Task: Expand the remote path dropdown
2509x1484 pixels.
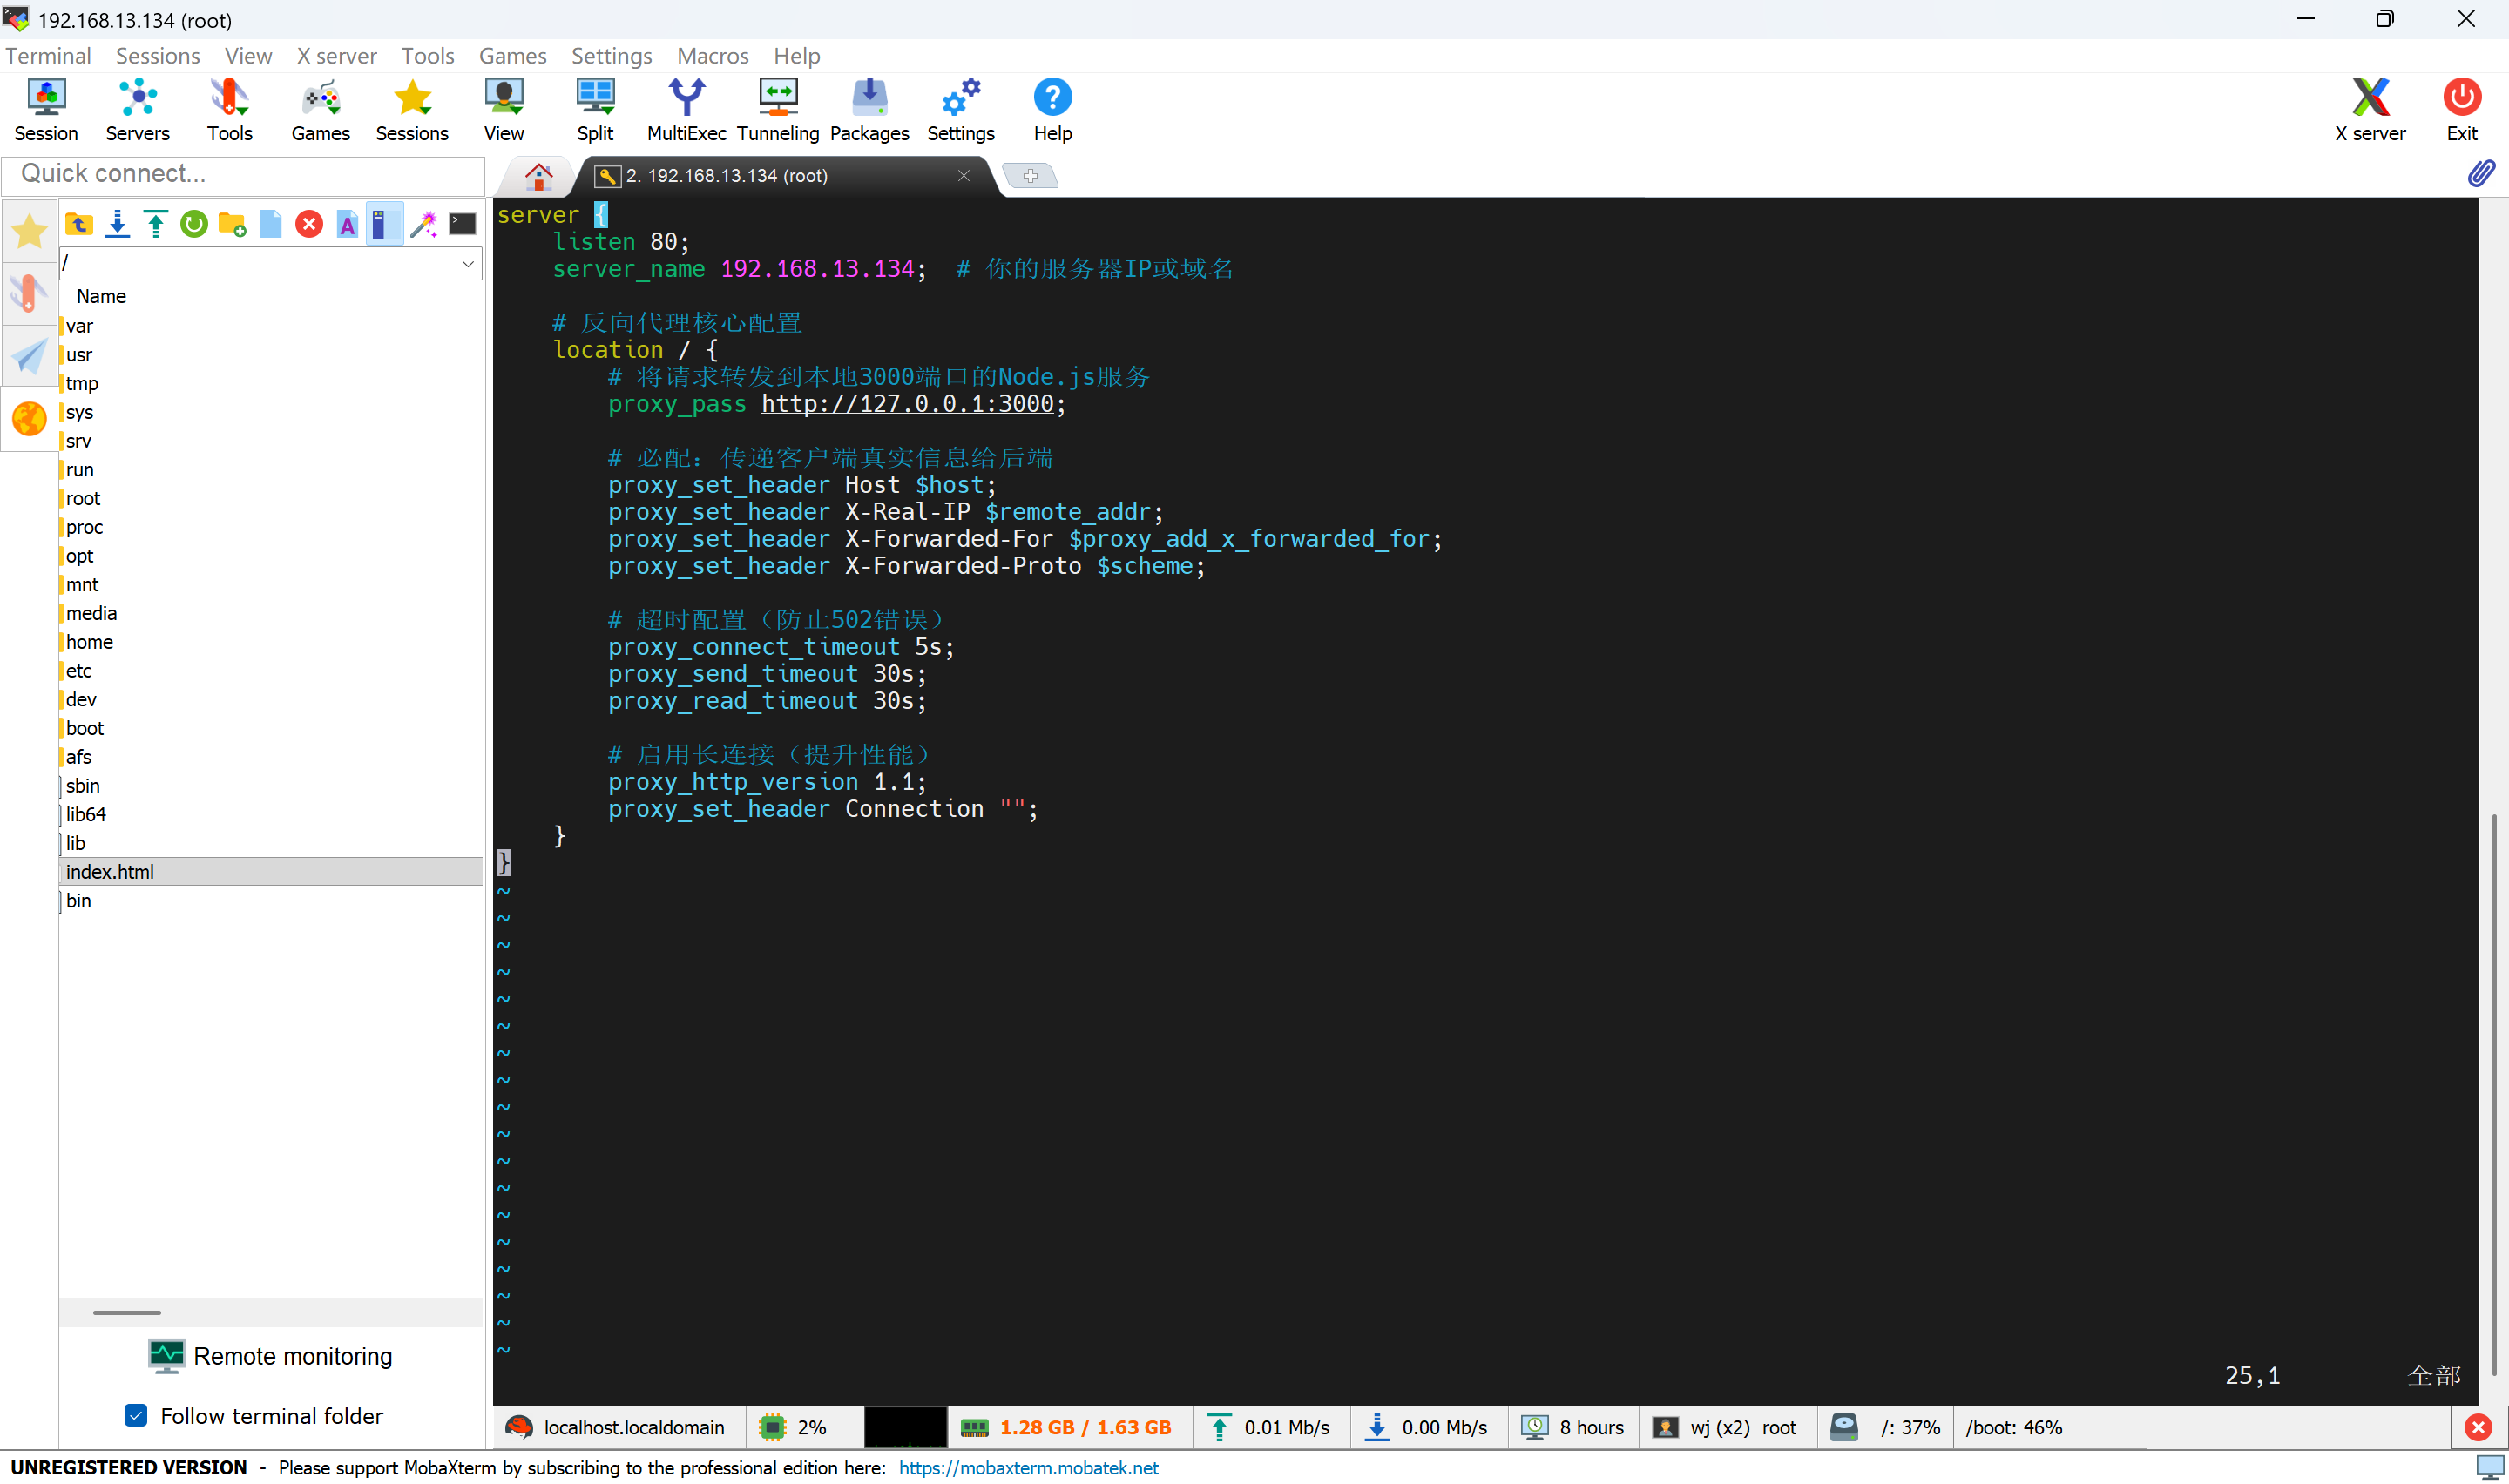Action: (x=467, y=263)
